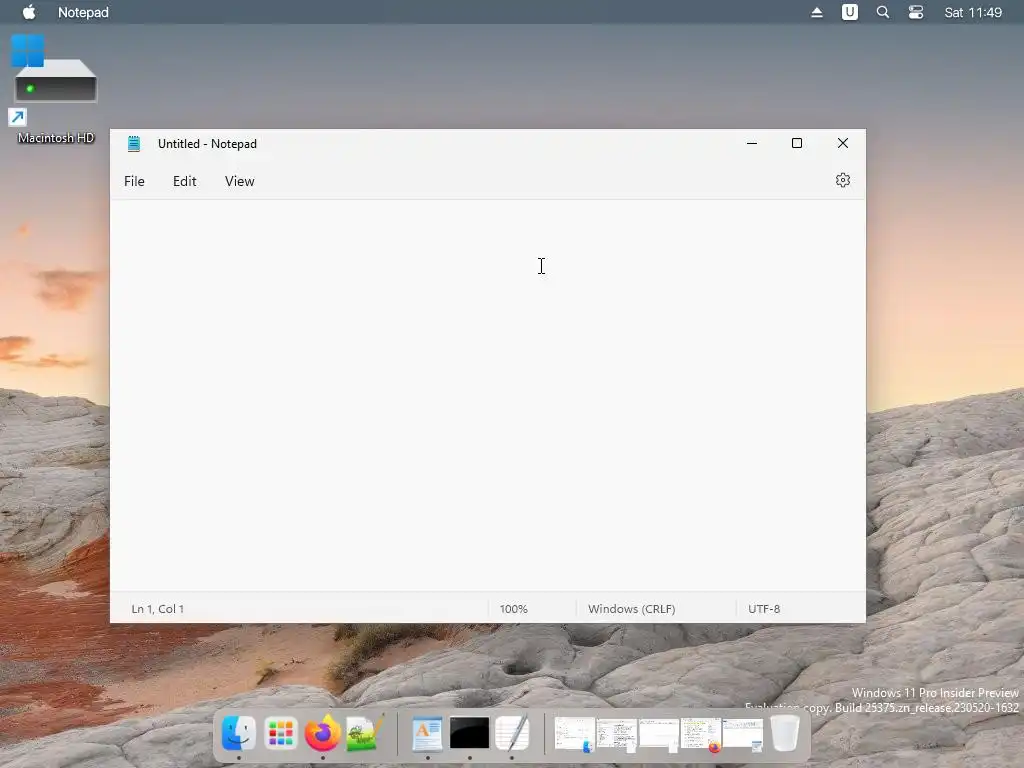The image size is (1024, 768).
Task: Click inside the Notepad text editing area
Action: [x=487, y=395]
